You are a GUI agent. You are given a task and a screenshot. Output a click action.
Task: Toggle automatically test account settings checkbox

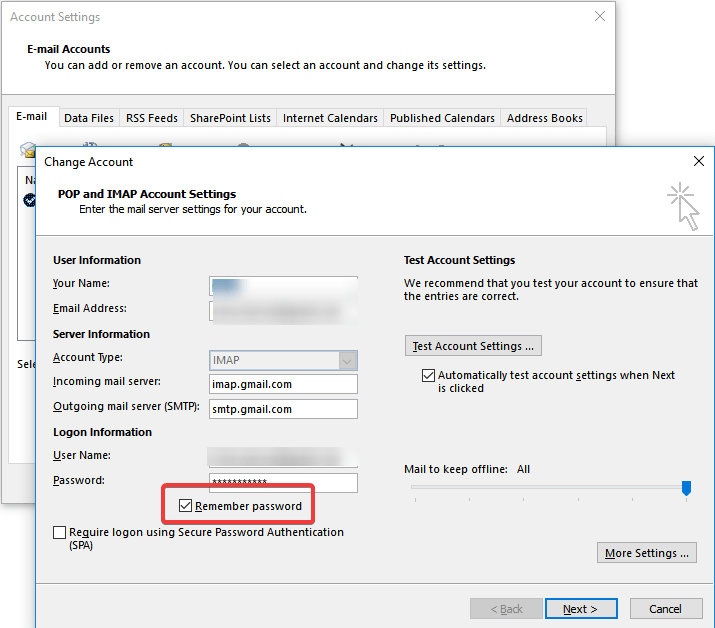tap(428, 375)
